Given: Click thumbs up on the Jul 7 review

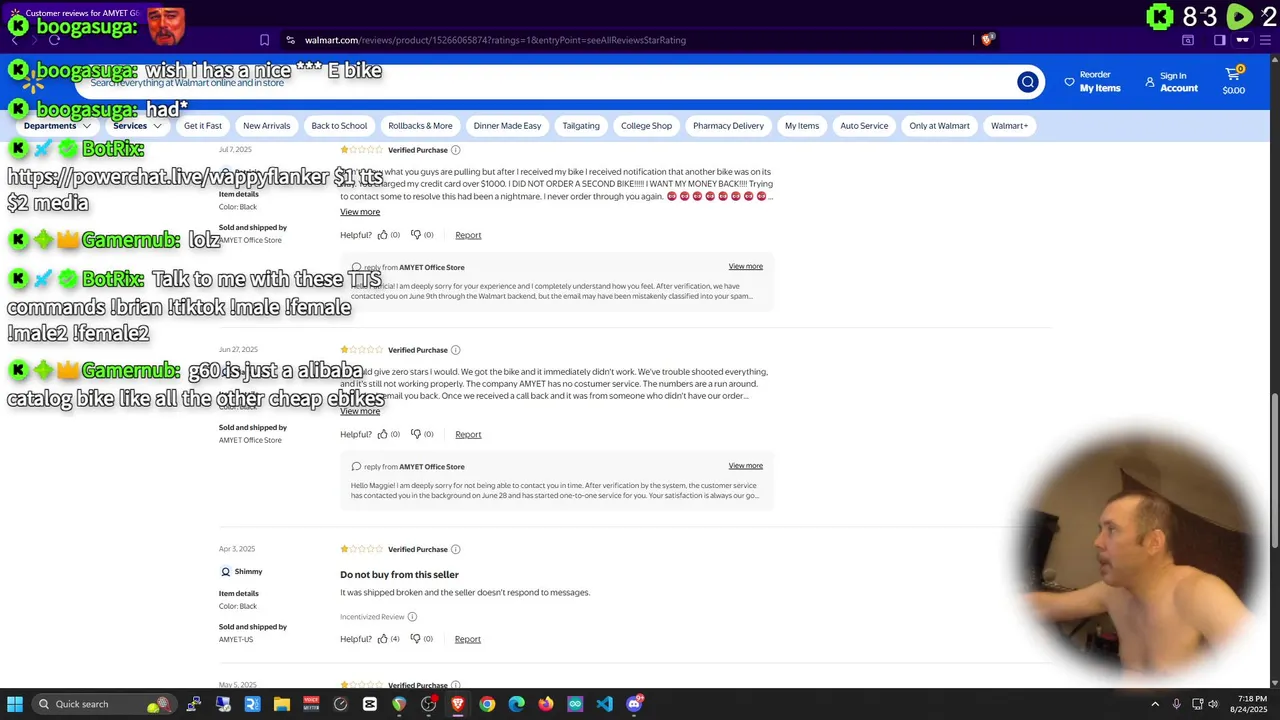Looking at the screenshot, I should 382,235.
